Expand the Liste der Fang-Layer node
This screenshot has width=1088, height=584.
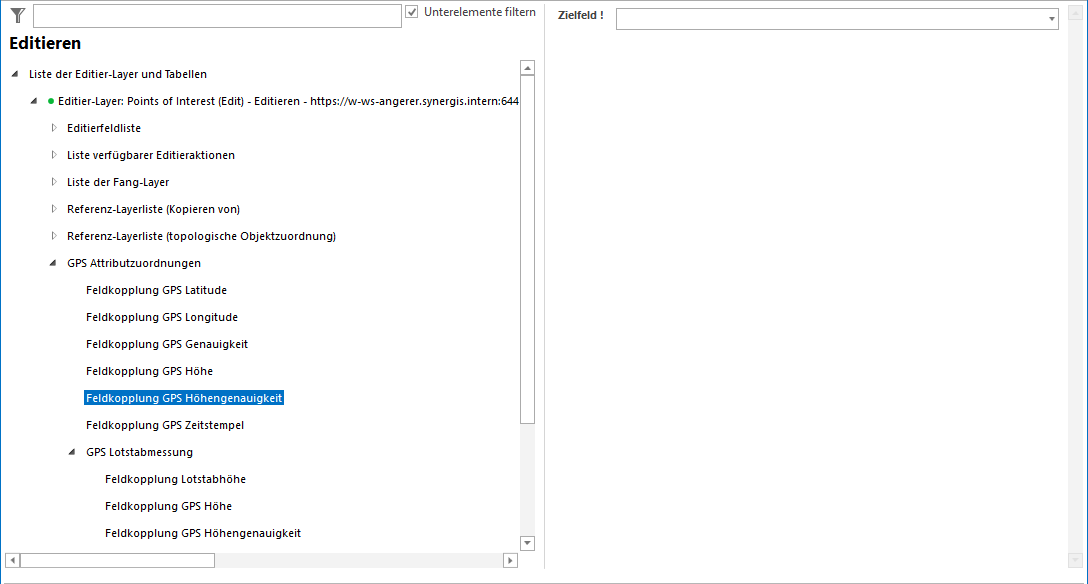[x=54, y=182]
